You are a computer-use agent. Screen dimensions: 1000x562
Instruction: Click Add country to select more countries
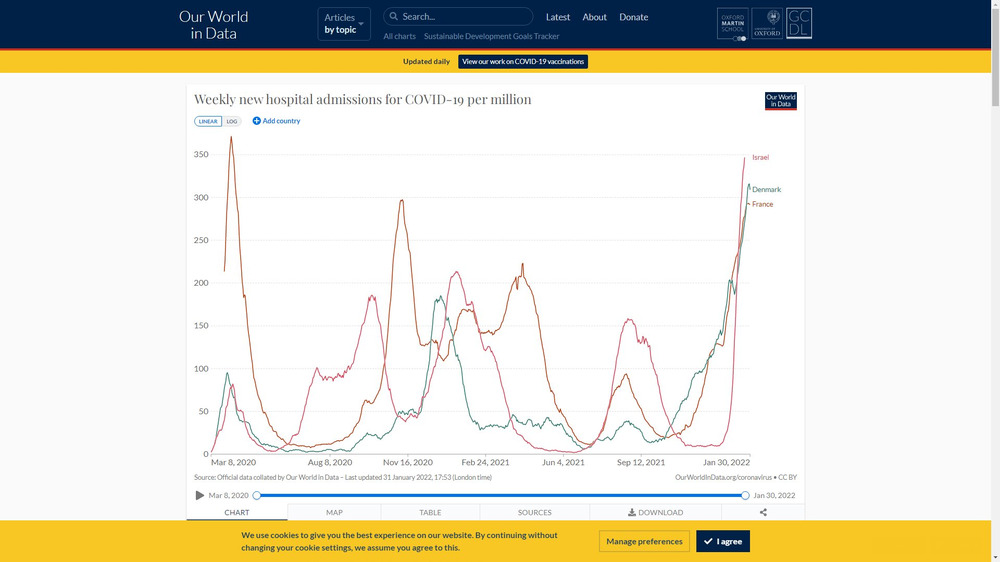(276, 121)
